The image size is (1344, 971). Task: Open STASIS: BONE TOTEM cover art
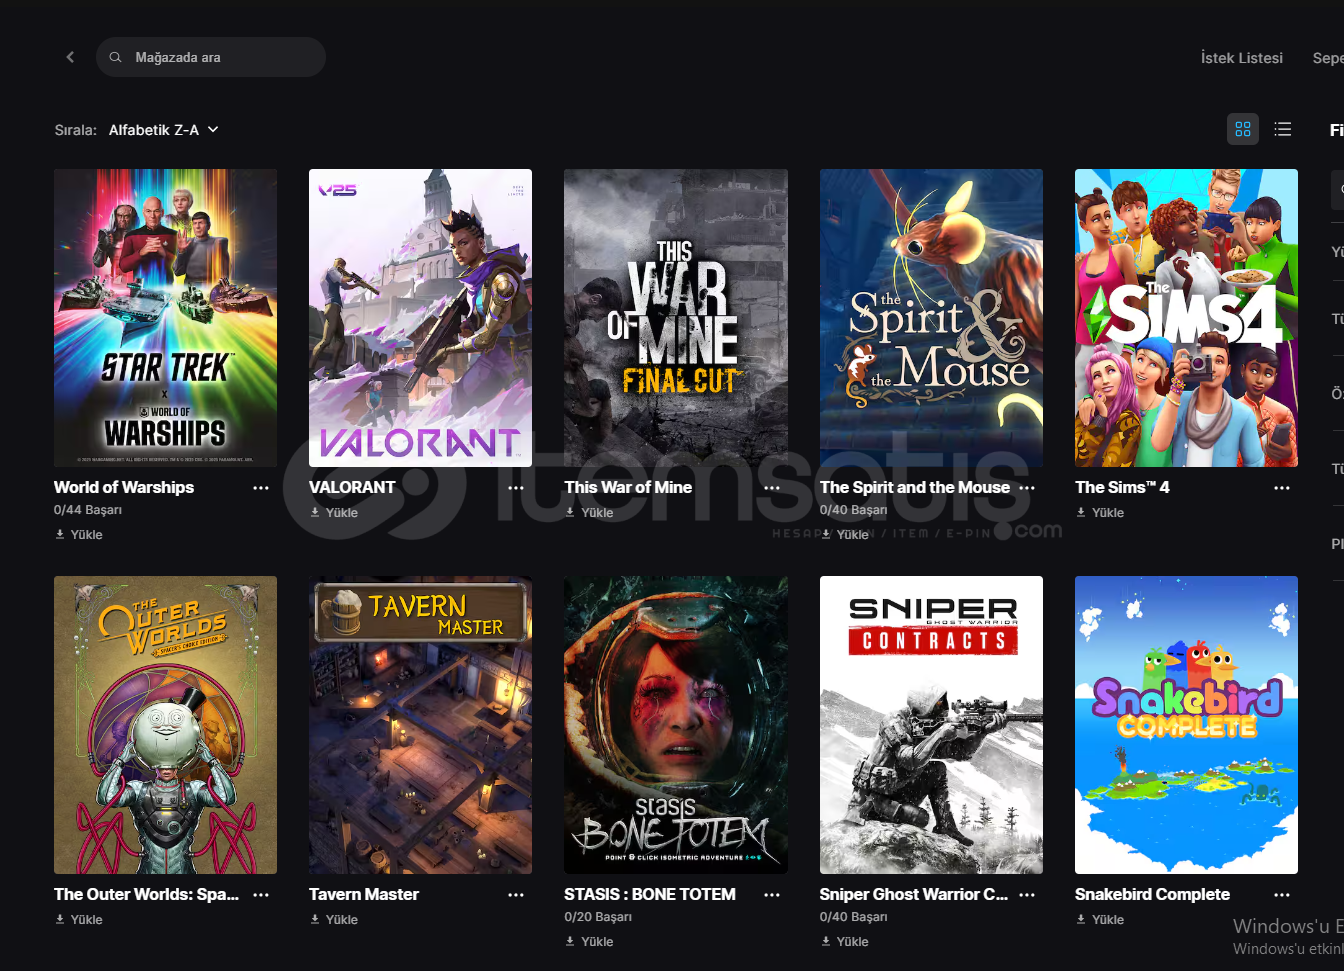pyautogui.click(x=676, y=725)
